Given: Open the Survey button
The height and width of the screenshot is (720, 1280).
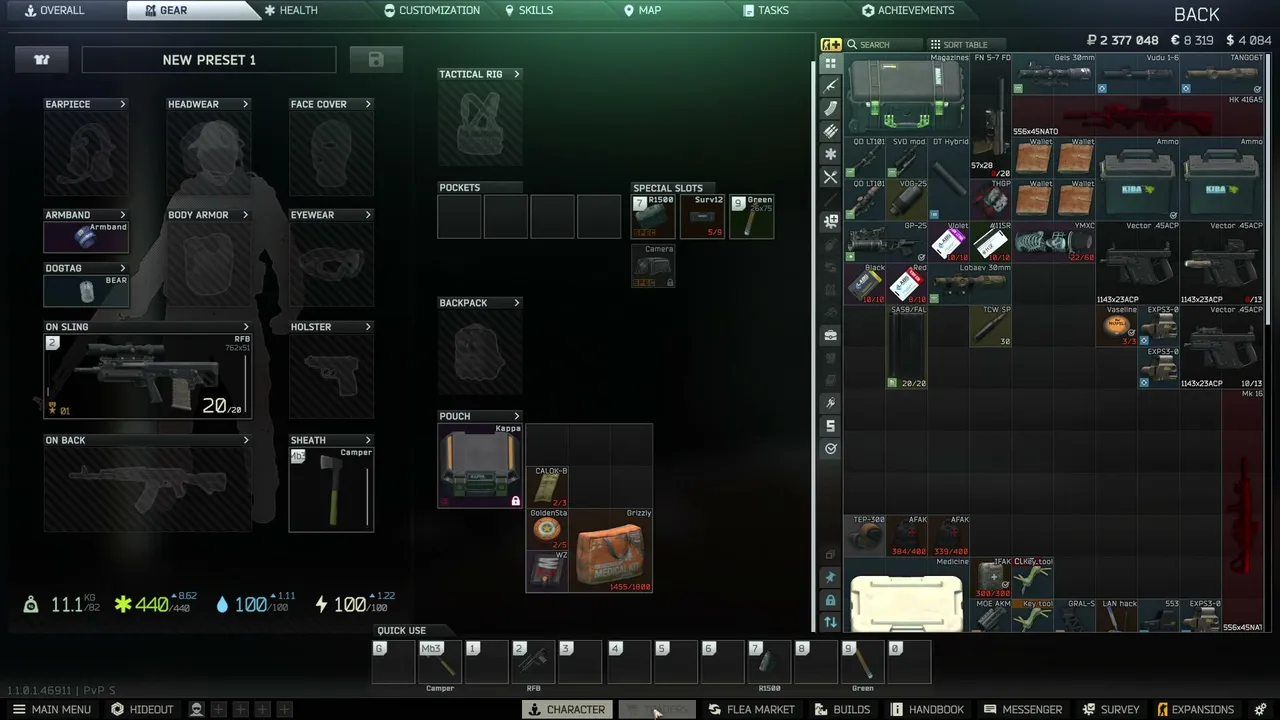Looking at the screenshot, I should click(1109, 710).
